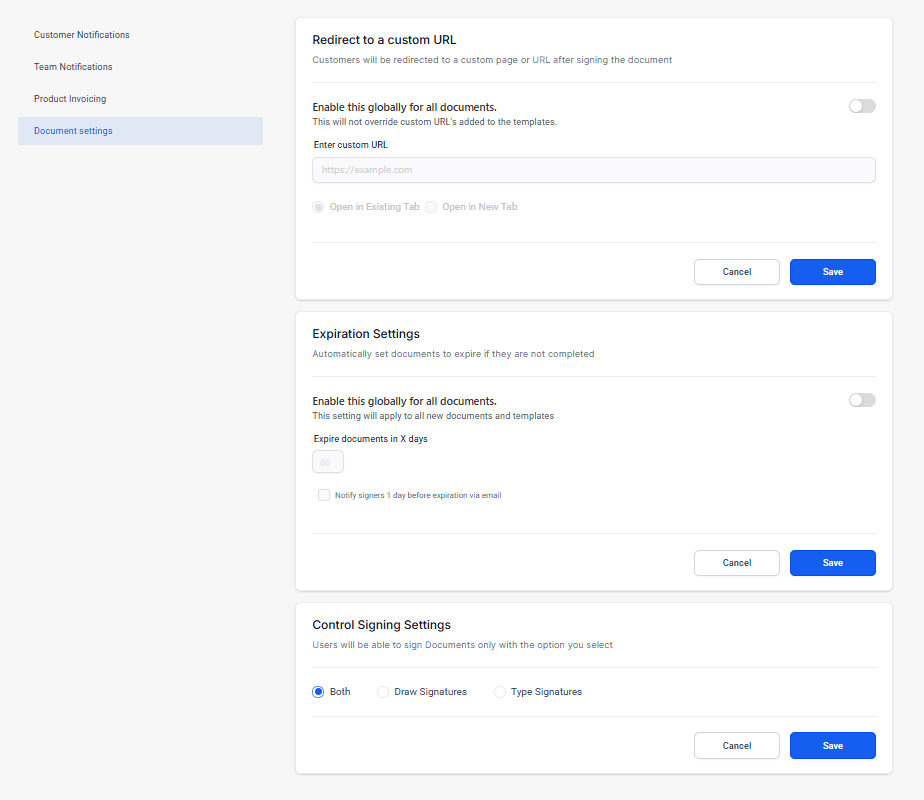This screenshot has height=800, width=924.
Task: Cancel changes in Control Signing Settings
Action: click(736, 746)
